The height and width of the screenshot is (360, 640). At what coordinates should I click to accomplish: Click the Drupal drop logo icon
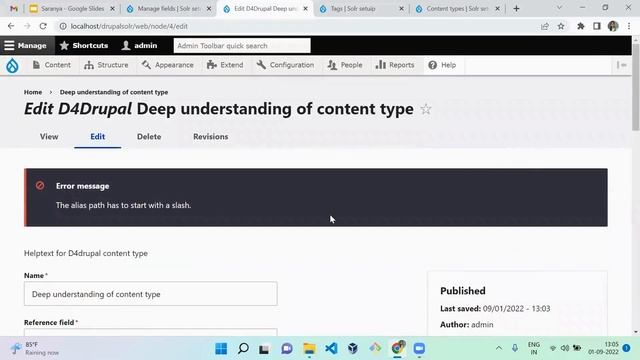pos(12,65)
